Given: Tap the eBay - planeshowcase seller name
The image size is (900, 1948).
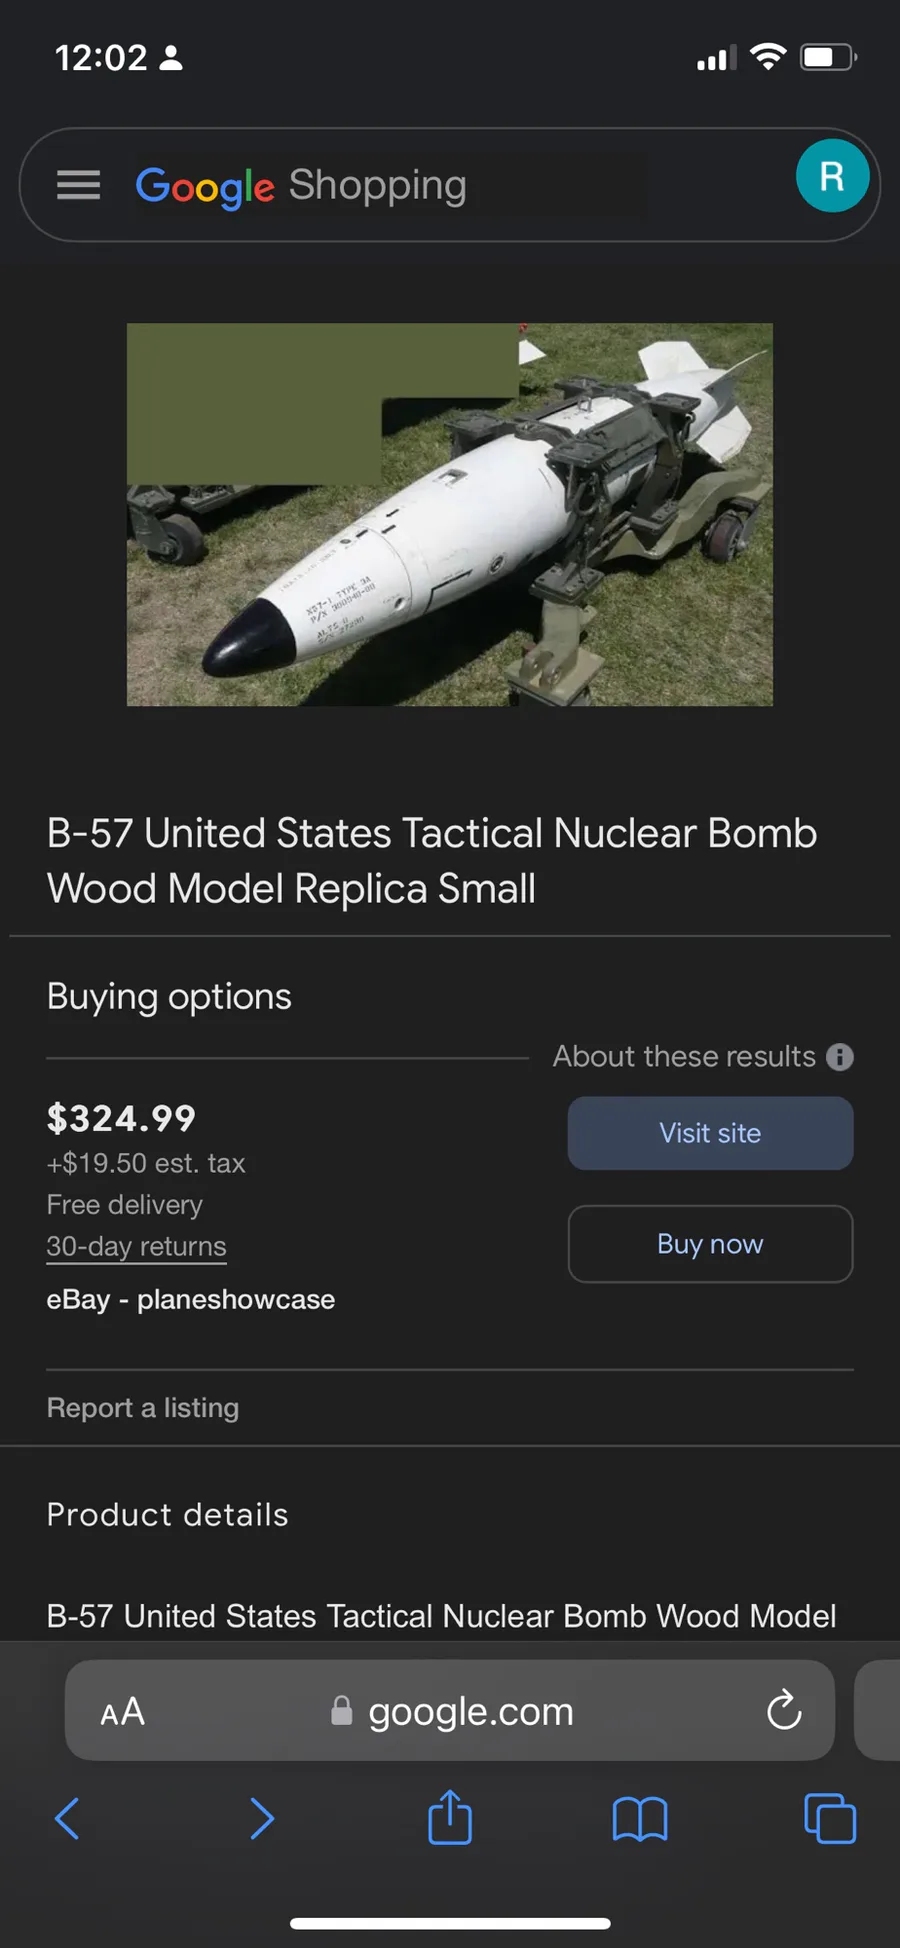Looking at the screenshot, I should click(x=190, y=1299).
